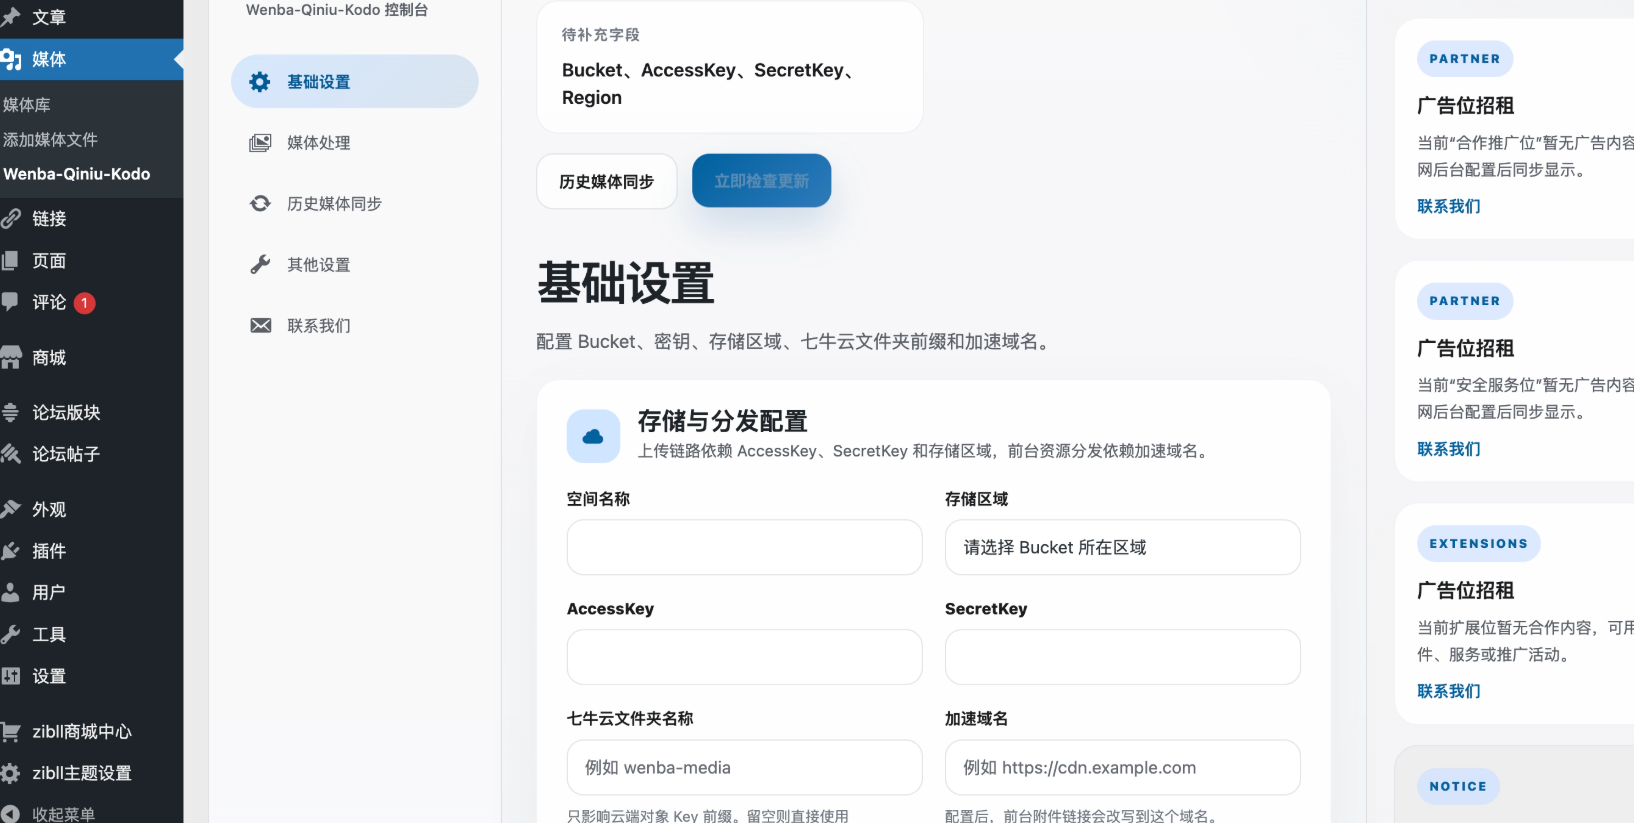This screenshot has width=1634, height=823.
Task: Click 联系我们 link in the EXTENSIONS card
Action: 1448,691
